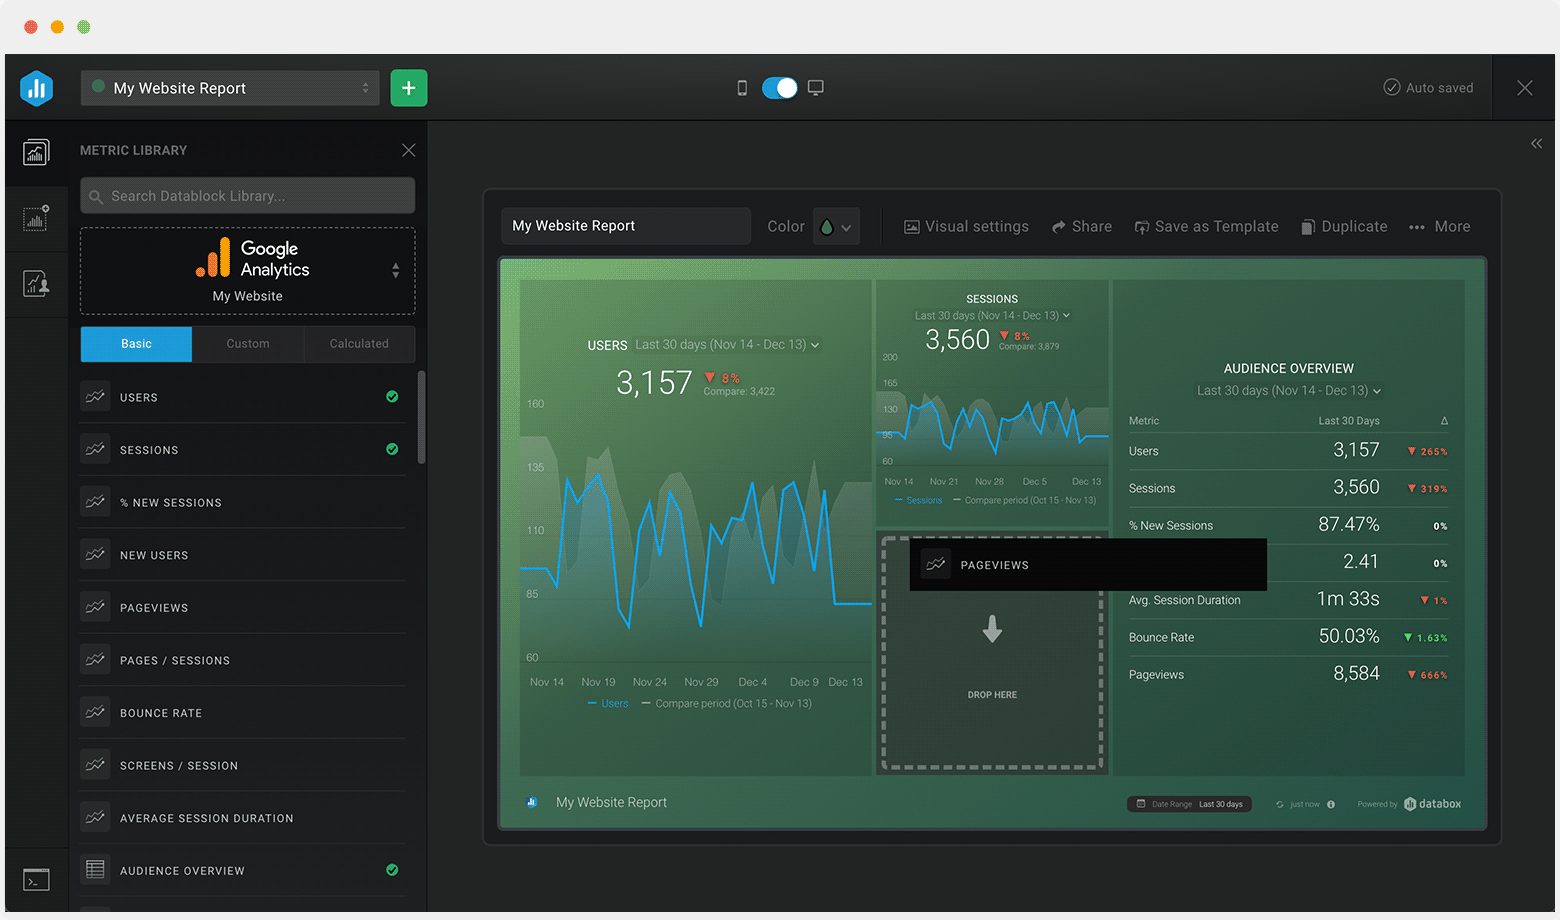Open the console icon at sidebar bottom
This screenshot has height=920, width=1560.
click(36, 879)
